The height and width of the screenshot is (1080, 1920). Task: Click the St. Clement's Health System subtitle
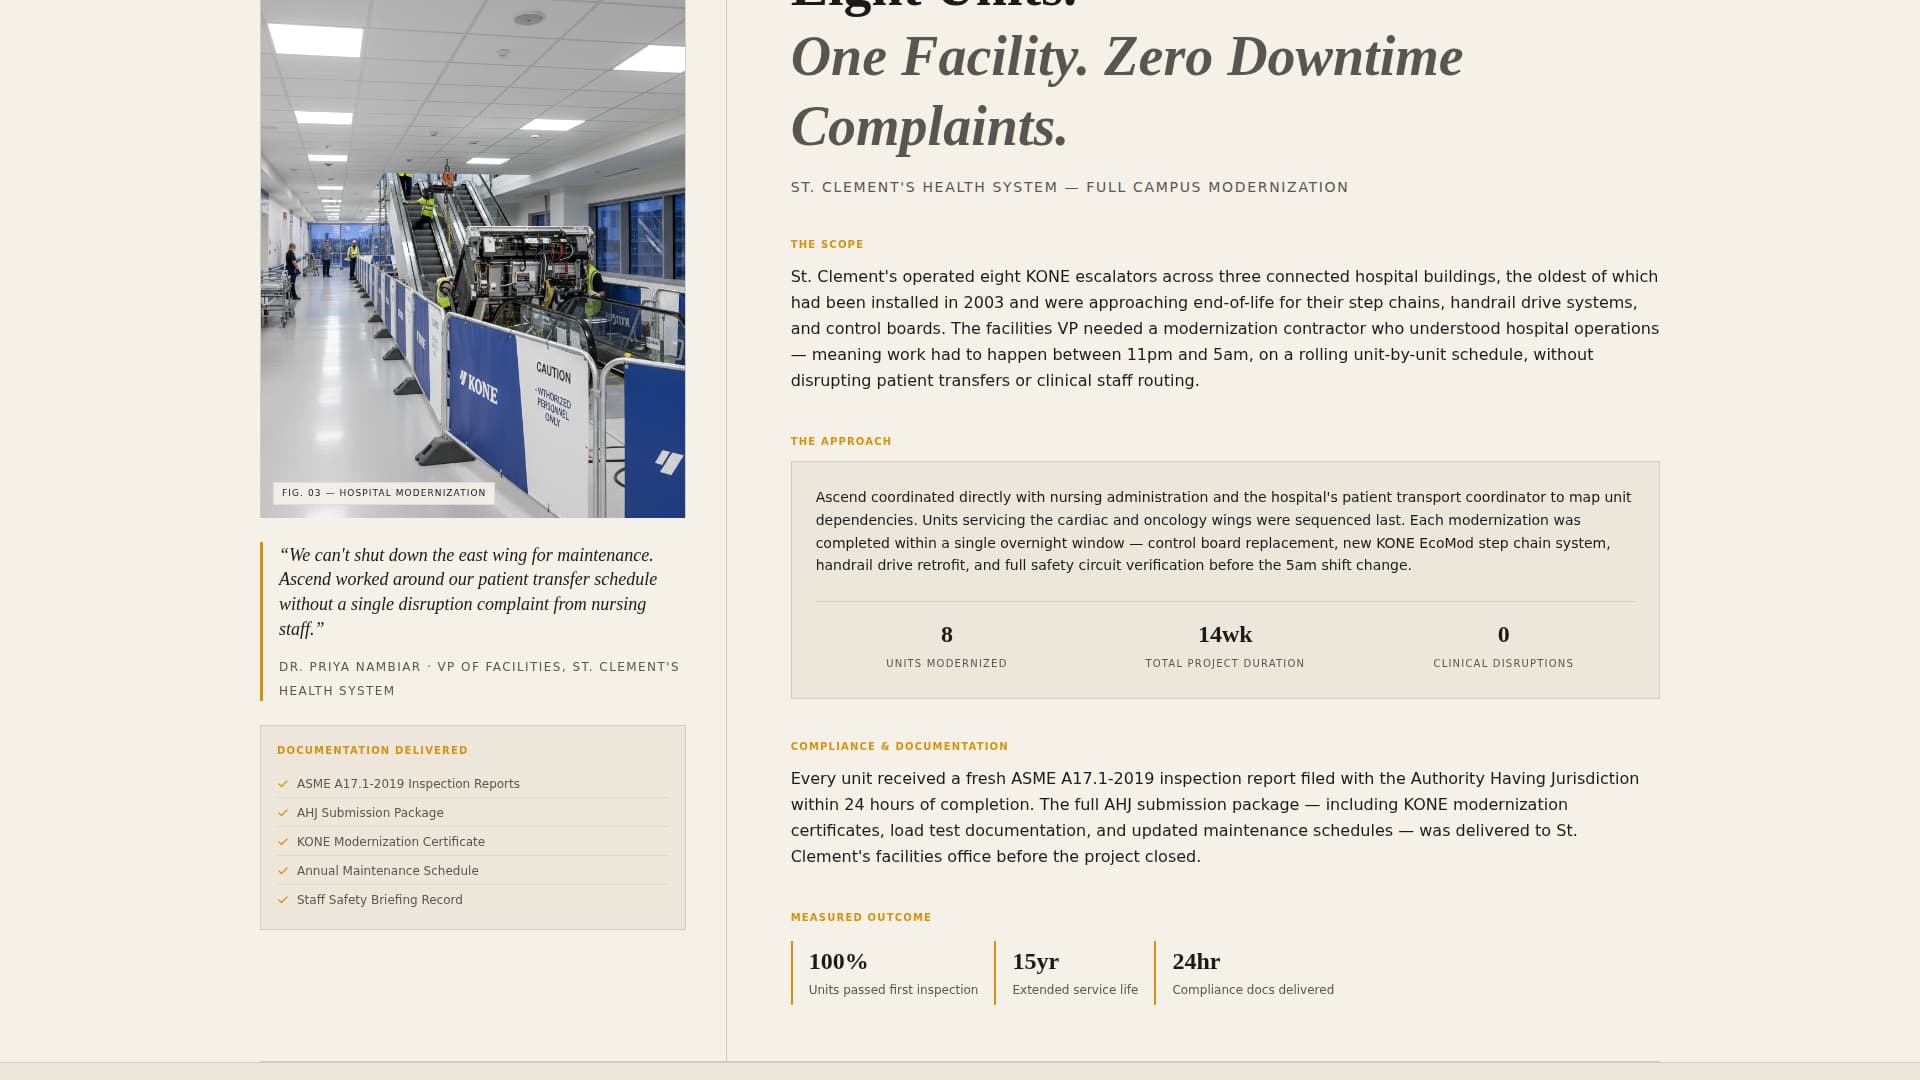[x=1069, y=187]
